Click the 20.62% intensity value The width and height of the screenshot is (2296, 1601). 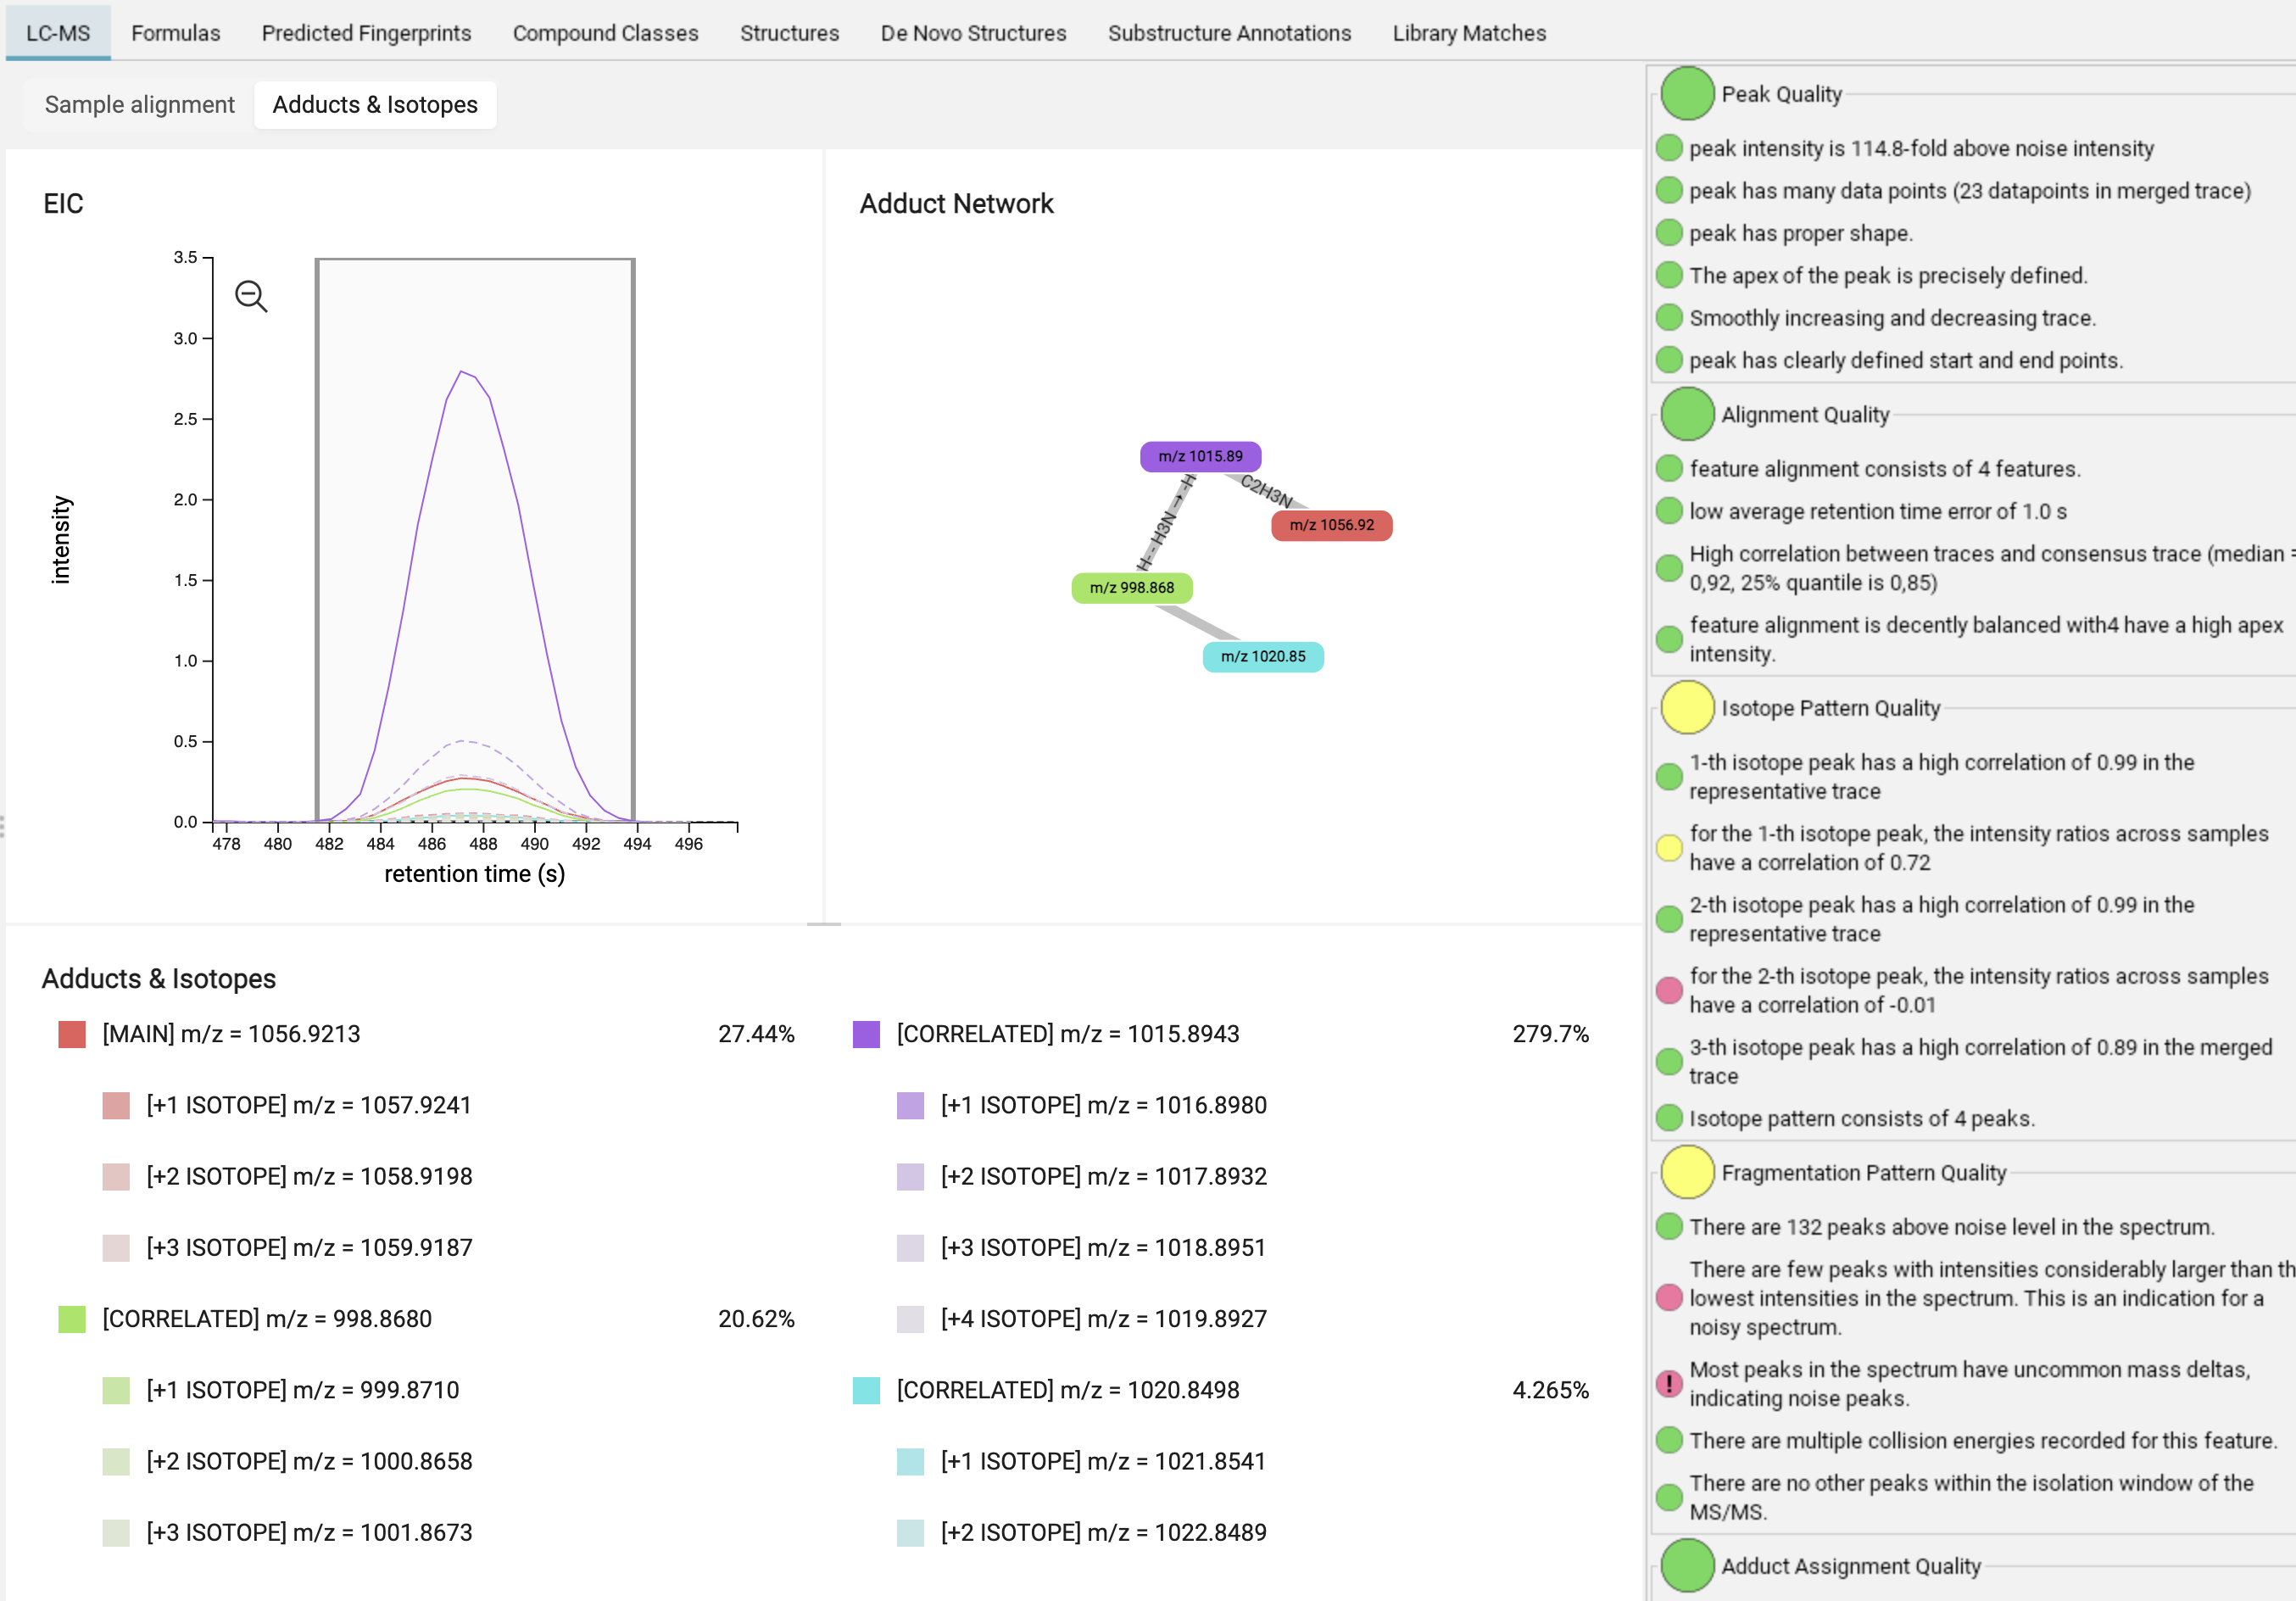(x=756, y=1319)
